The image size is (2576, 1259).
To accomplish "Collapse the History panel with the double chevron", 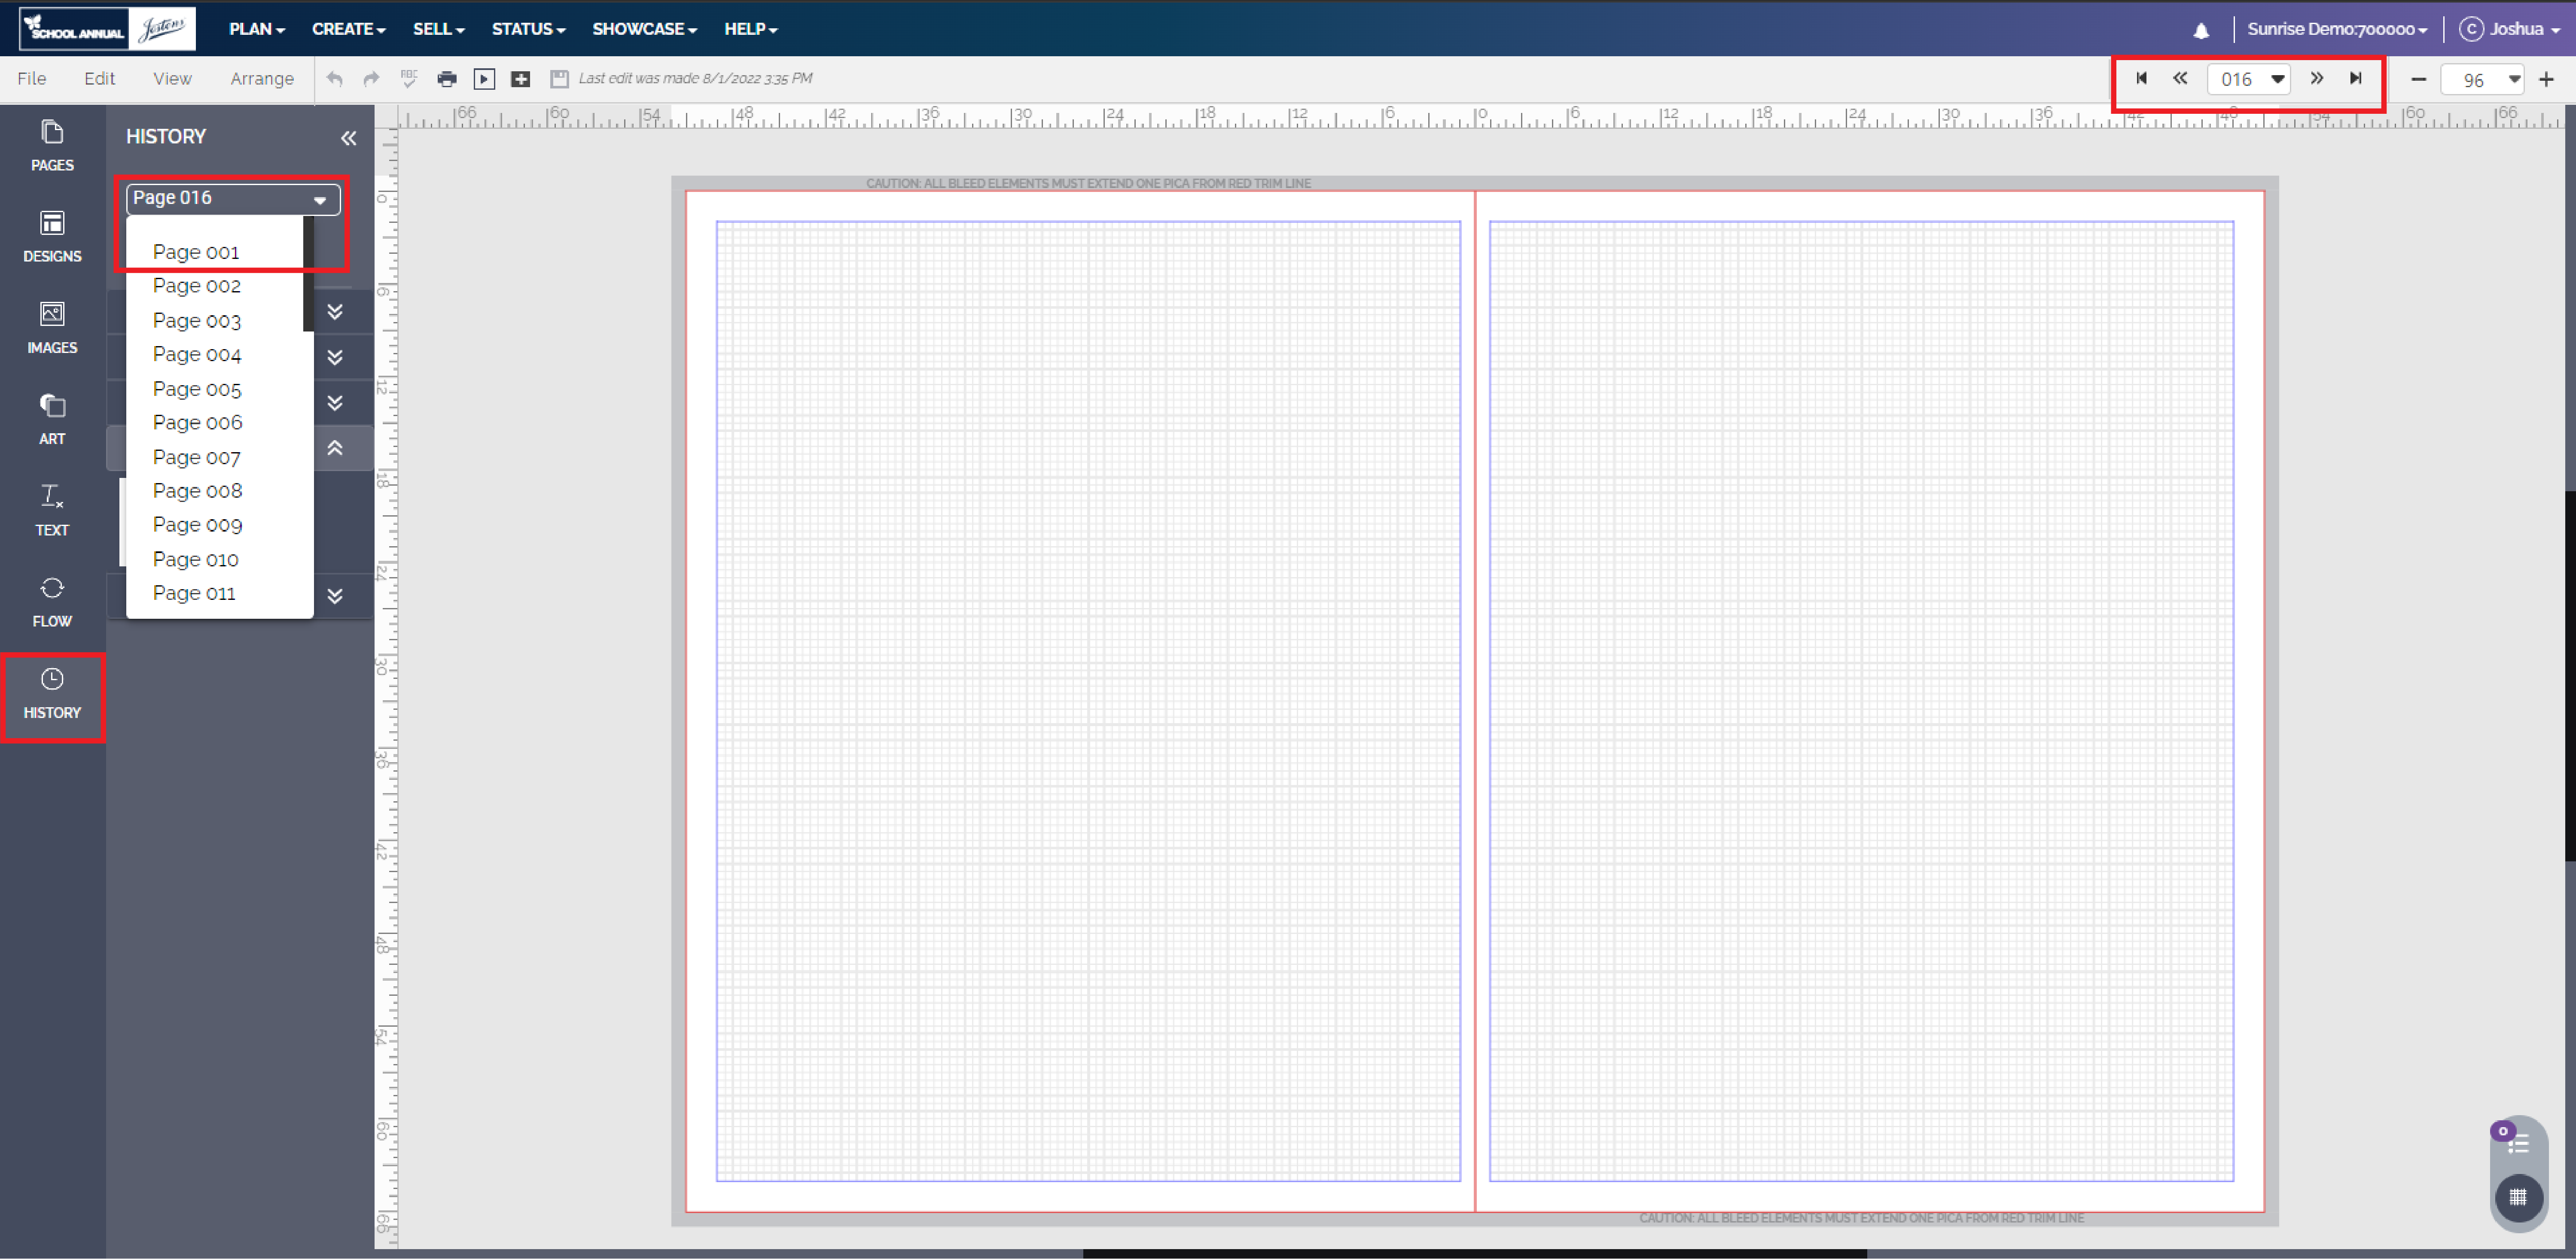I will pyautogui.click(x=348, y=138).
